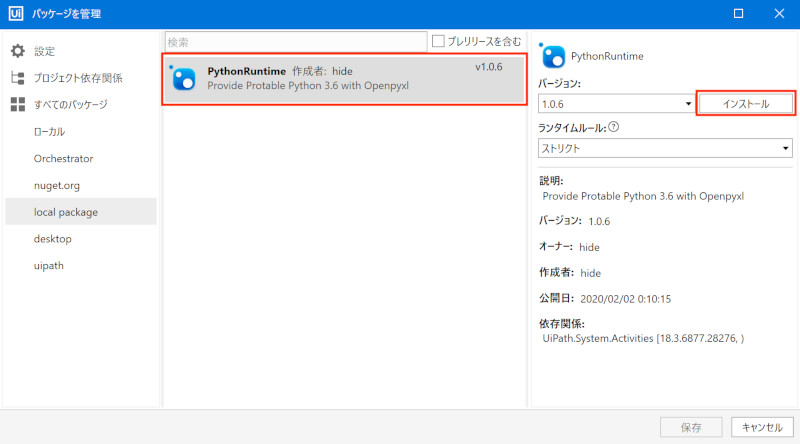Select the Orchestrator package source

click(x=63, y=158)
